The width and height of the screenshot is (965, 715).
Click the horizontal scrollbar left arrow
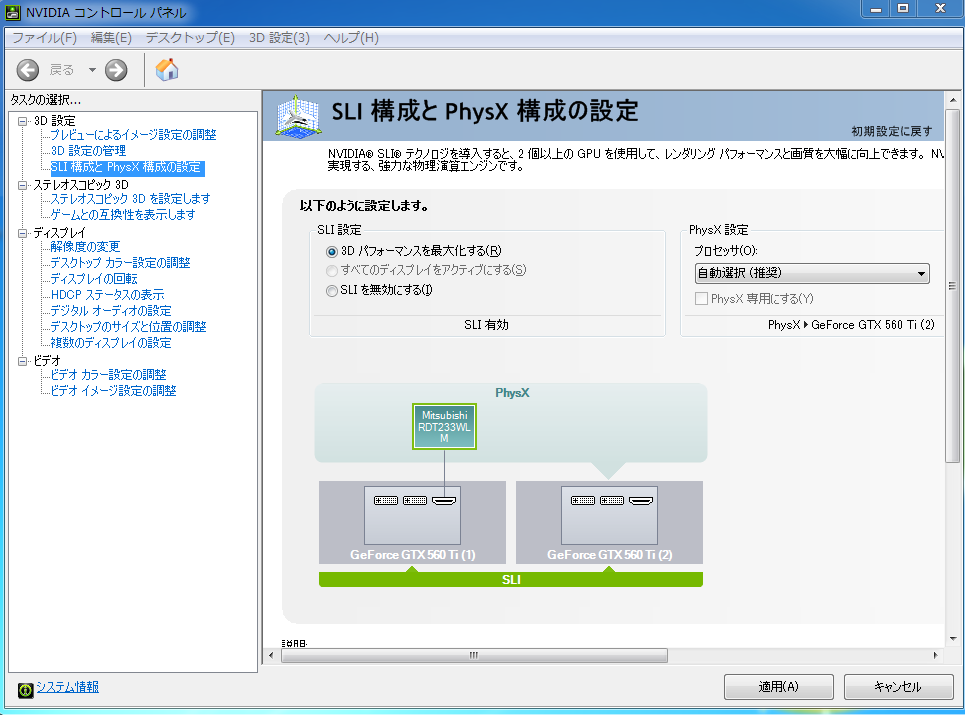point(271,655)
